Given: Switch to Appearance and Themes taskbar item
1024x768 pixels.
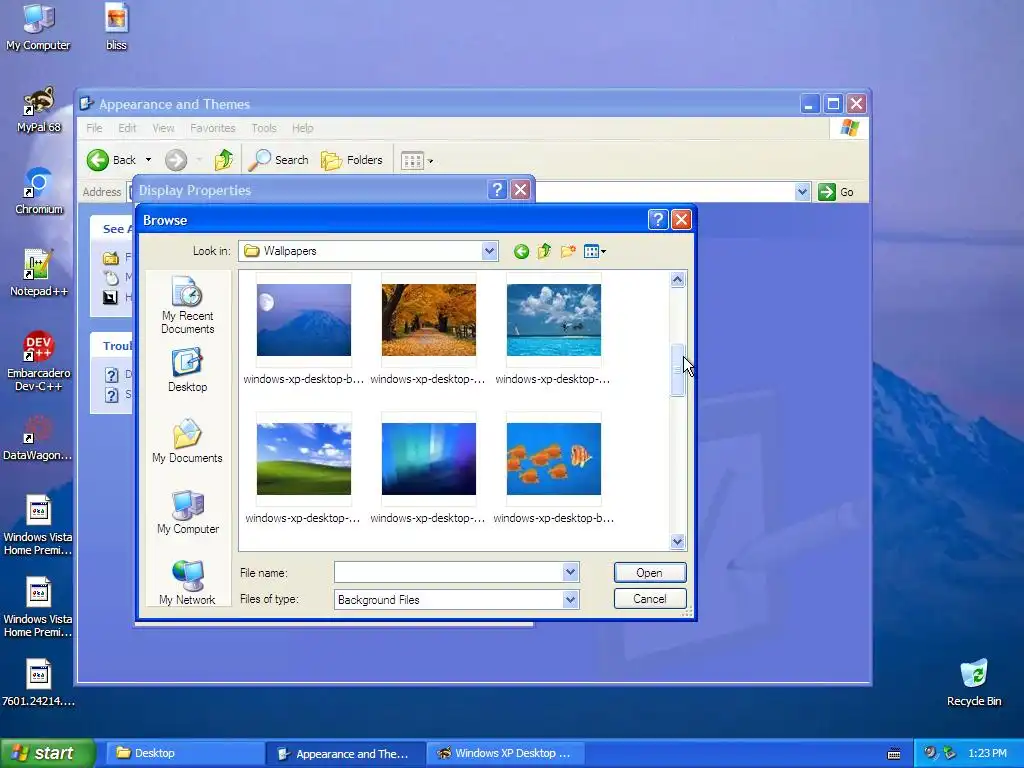Looking at the screenshot, I should [345, 754].
